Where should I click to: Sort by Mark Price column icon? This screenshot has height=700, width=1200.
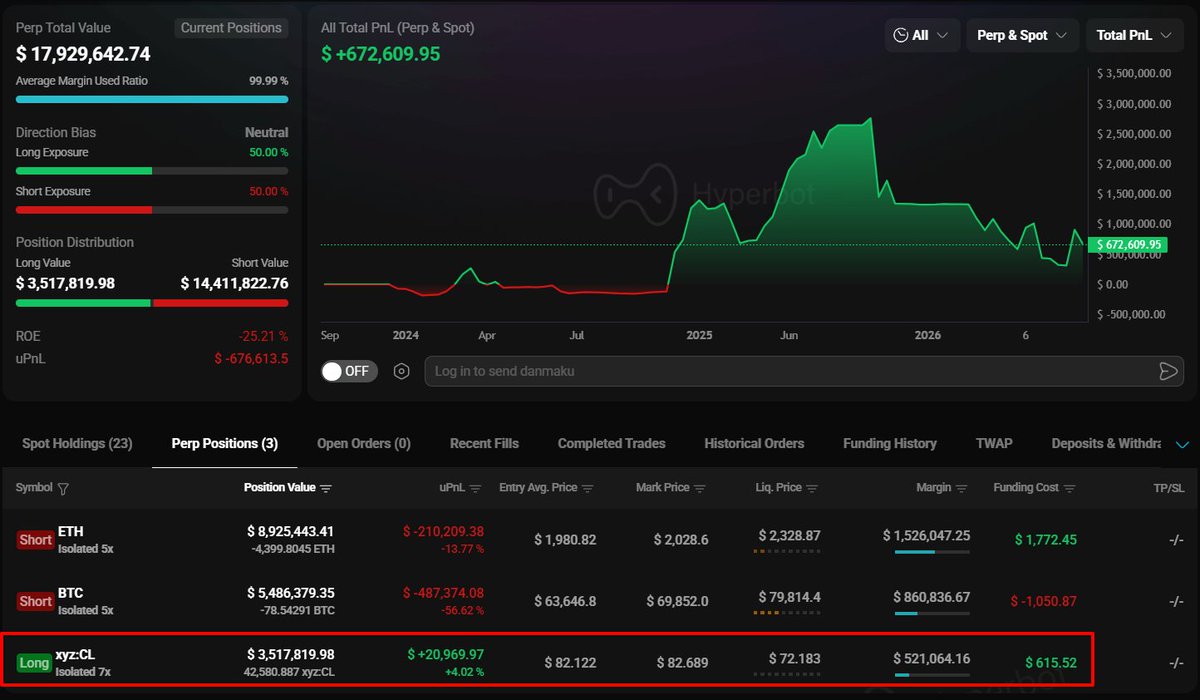click(700, 488)
